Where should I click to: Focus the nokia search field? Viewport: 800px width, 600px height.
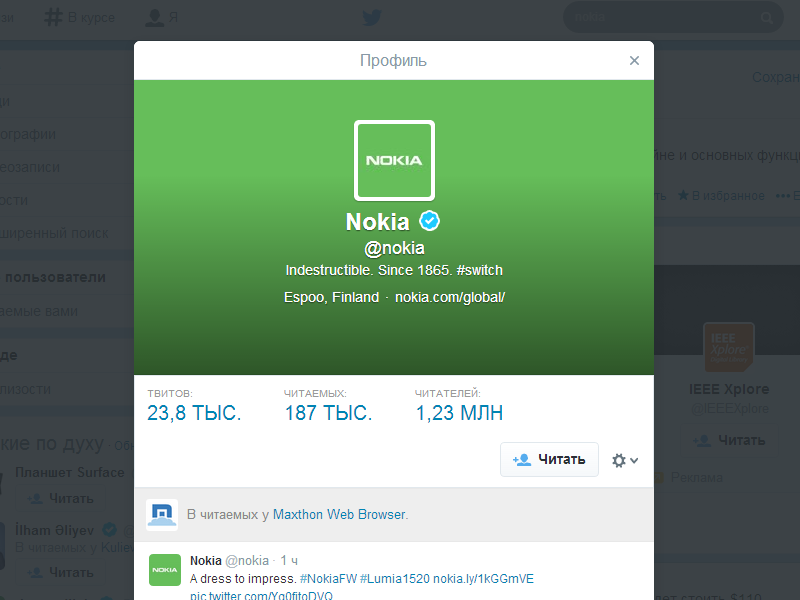click(673, 17)
